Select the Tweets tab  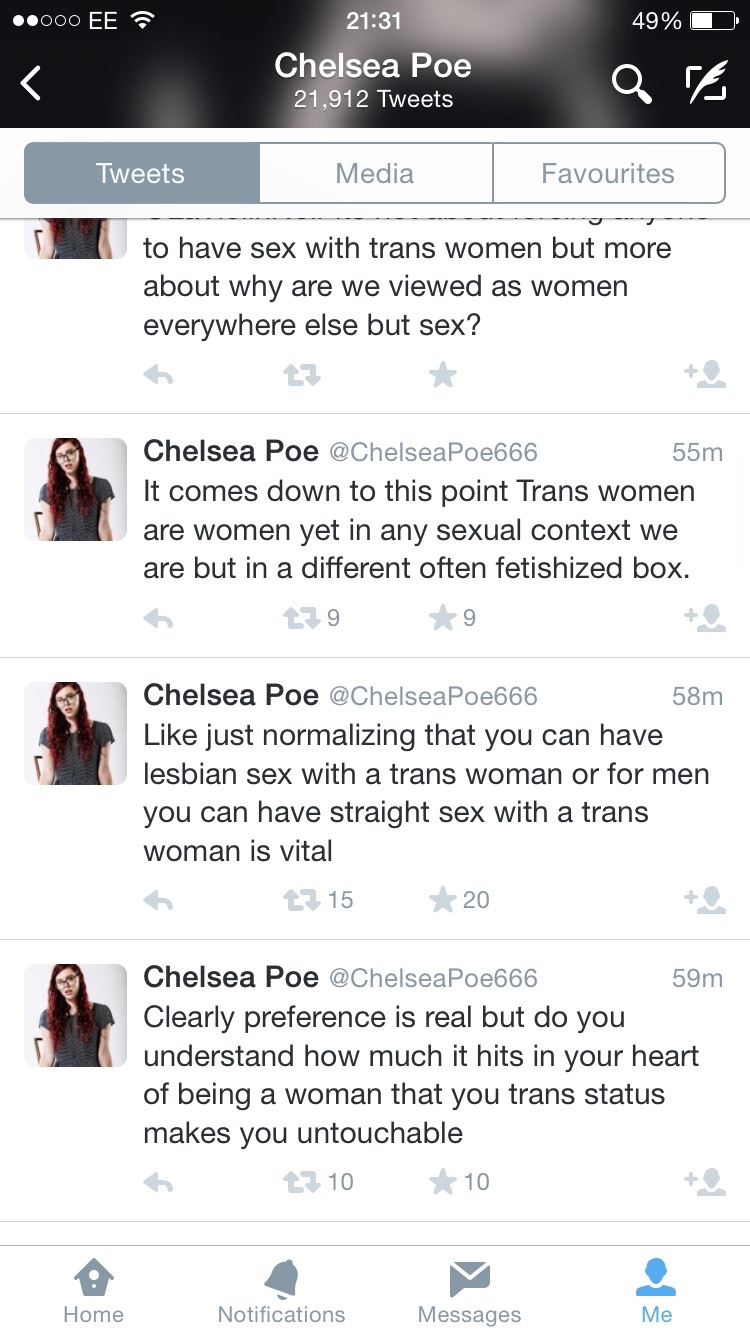coord(141,173)
